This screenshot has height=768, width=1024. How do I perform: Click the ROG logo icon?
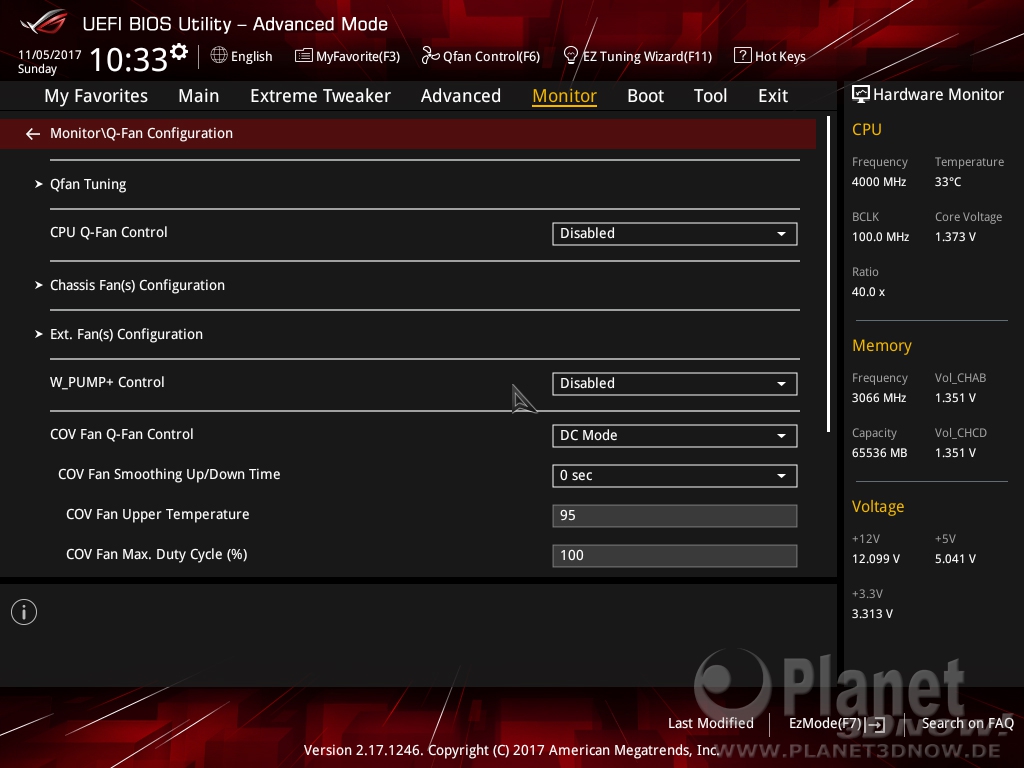tap(43, 22)
